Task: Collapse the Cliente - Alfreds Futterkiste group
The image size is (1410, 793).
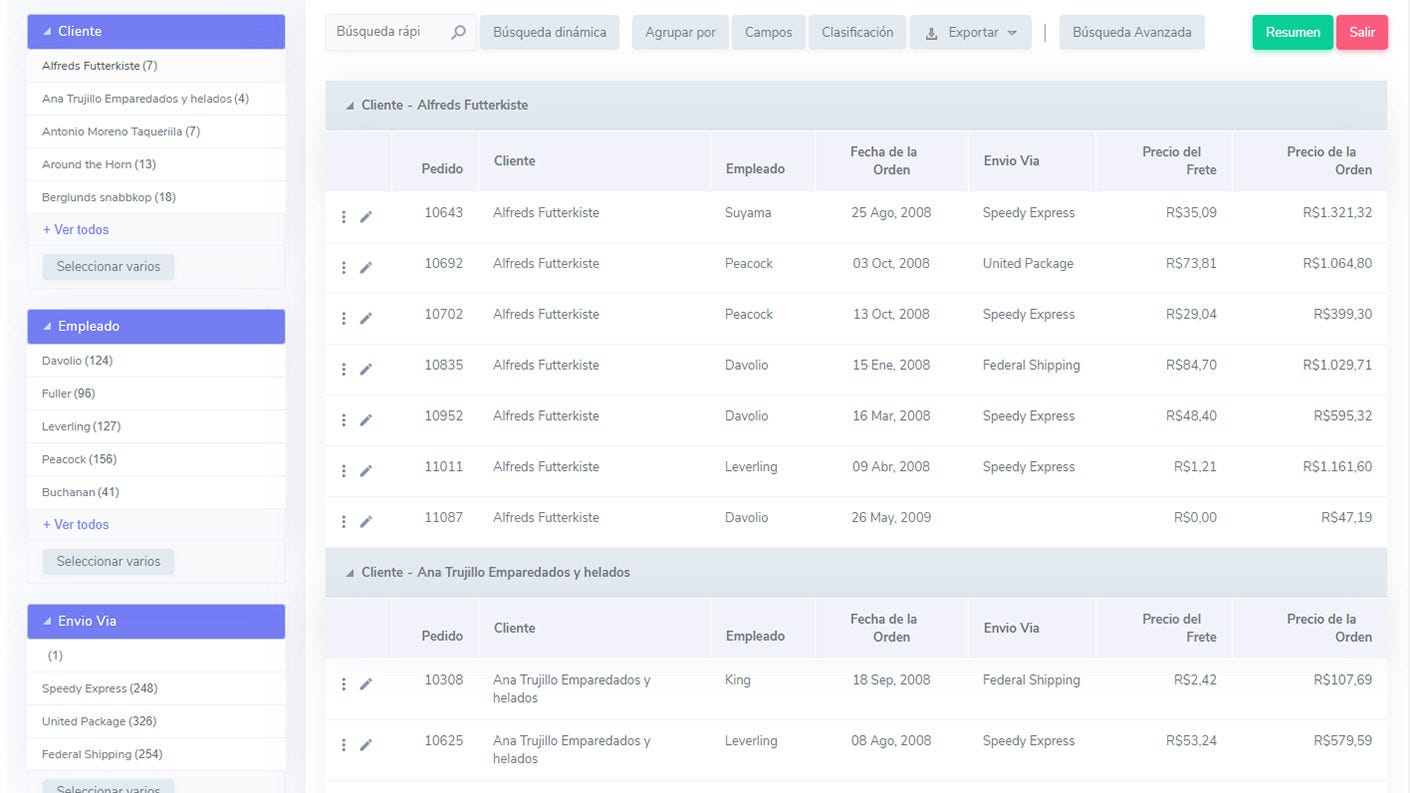Action: point(350,104)
